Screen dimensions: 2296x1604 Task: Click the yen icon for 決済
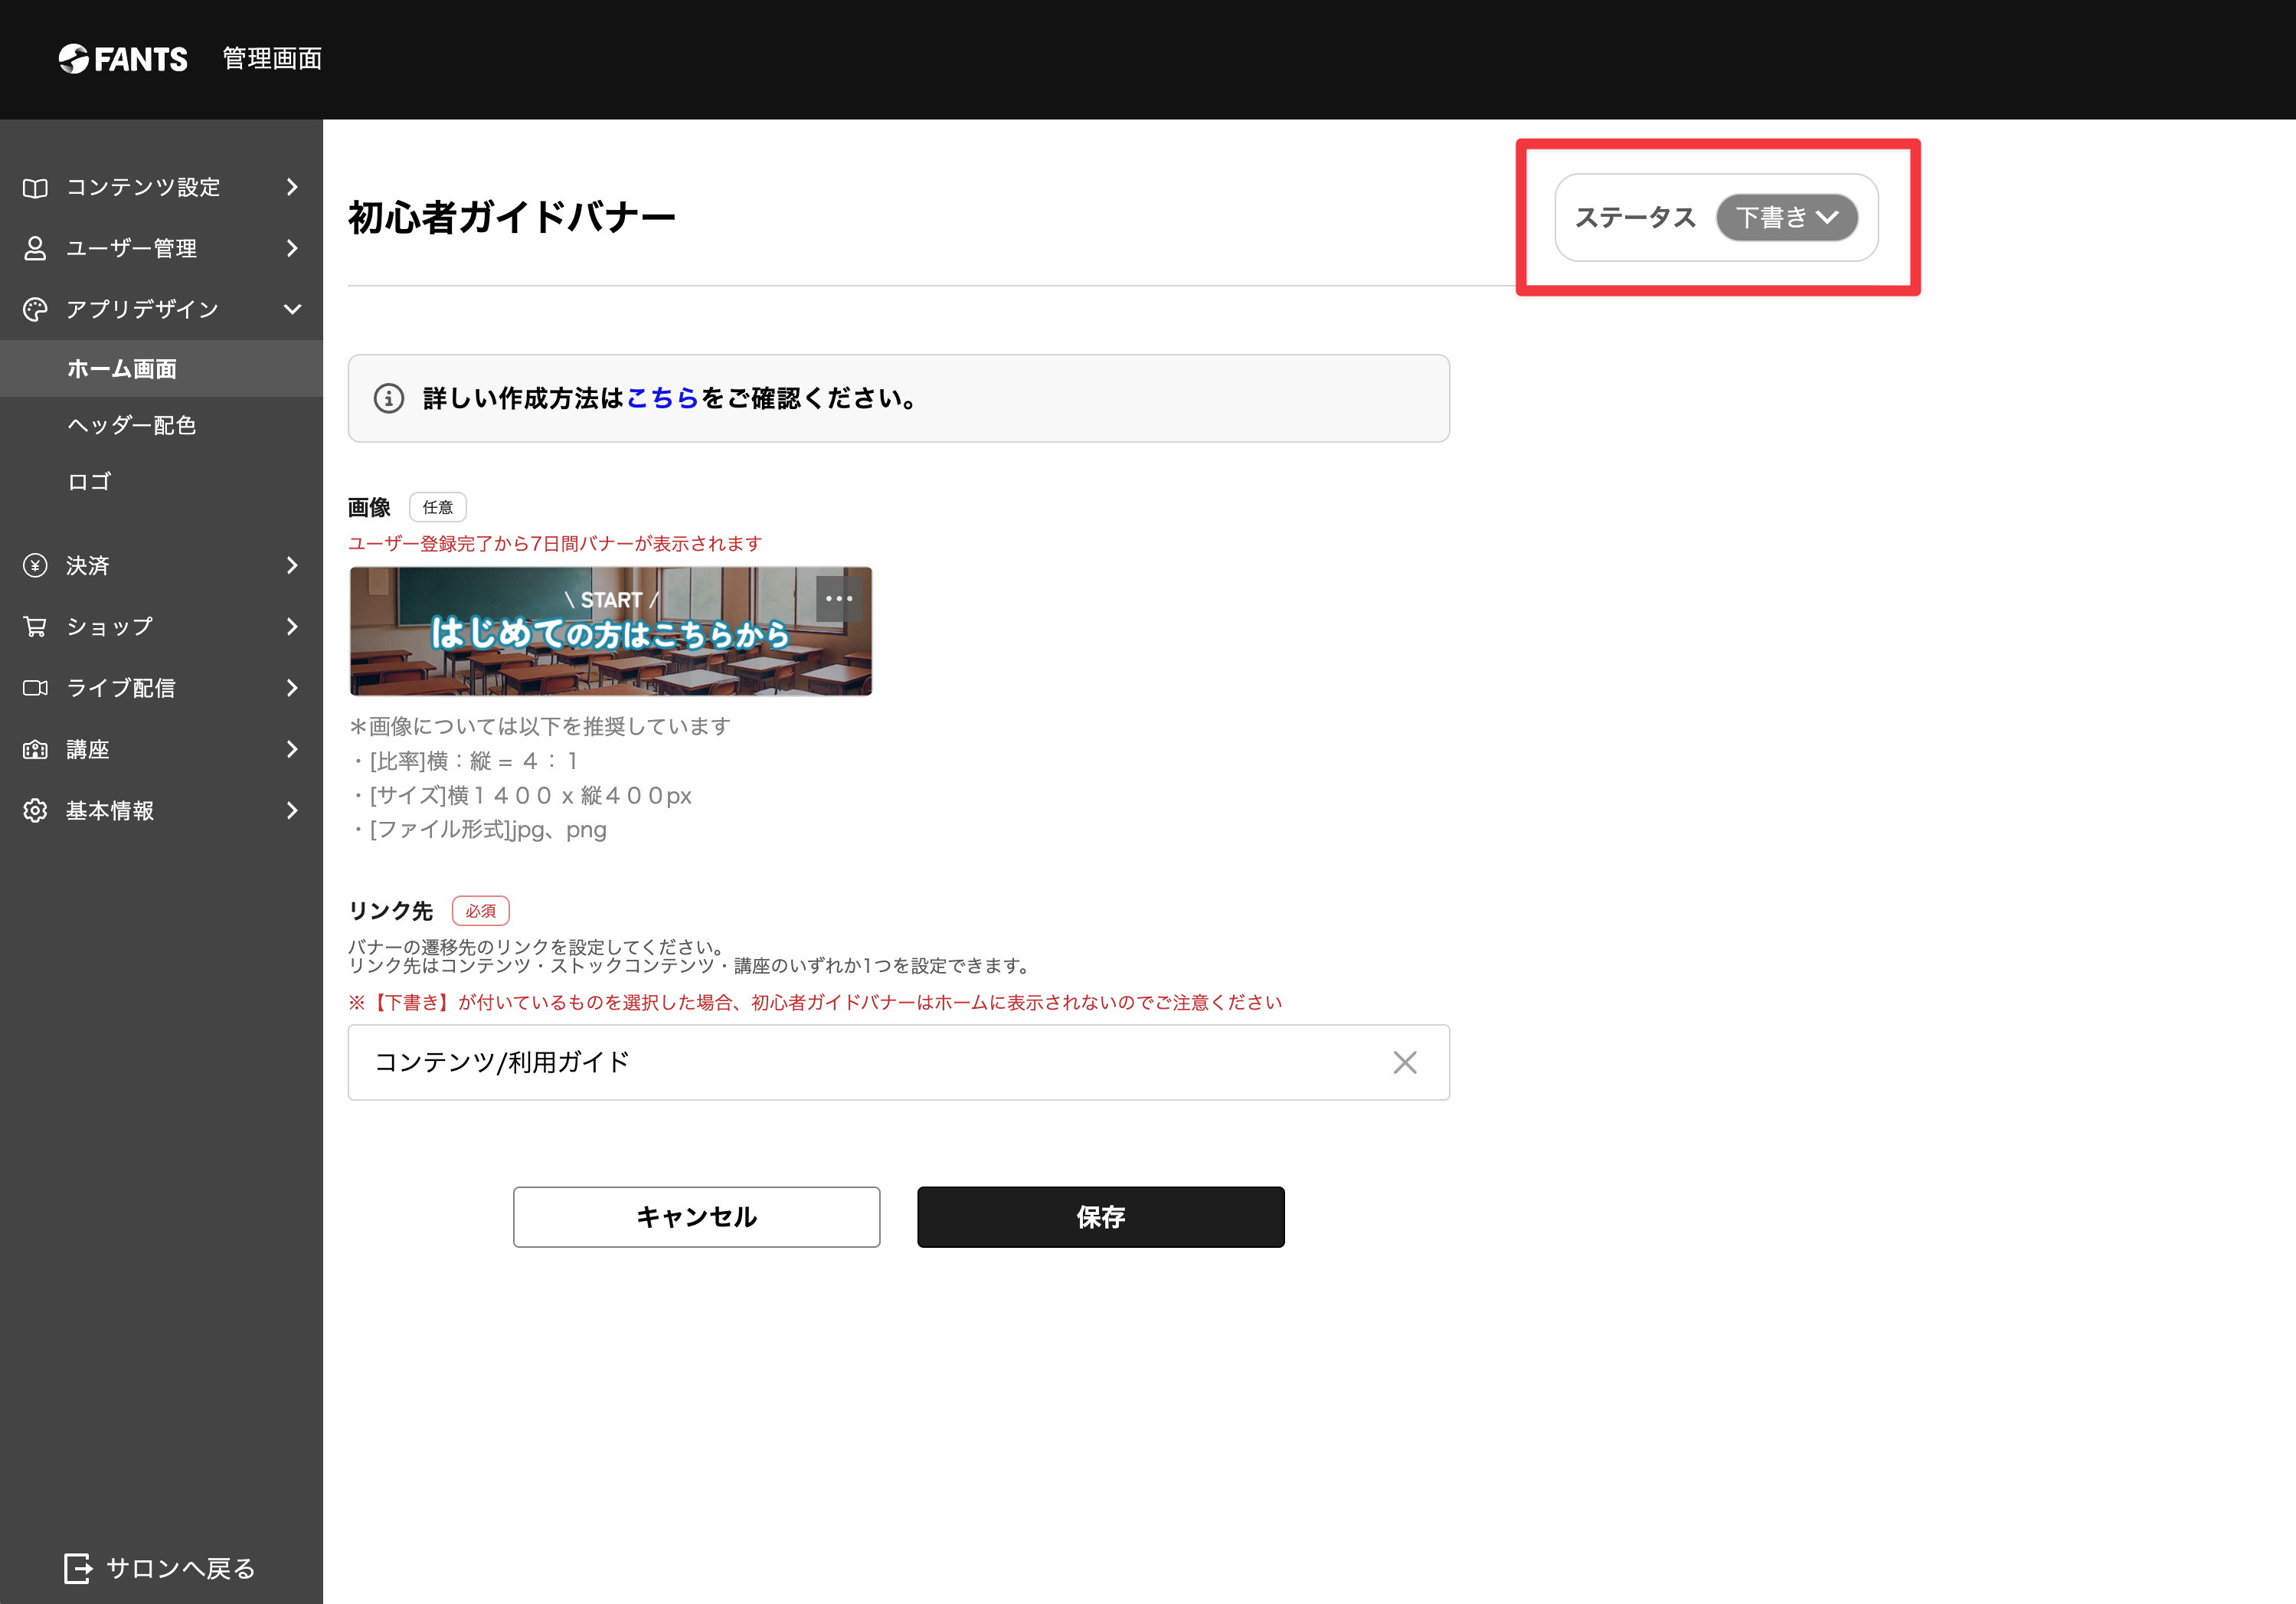click(x=35, y=566)
